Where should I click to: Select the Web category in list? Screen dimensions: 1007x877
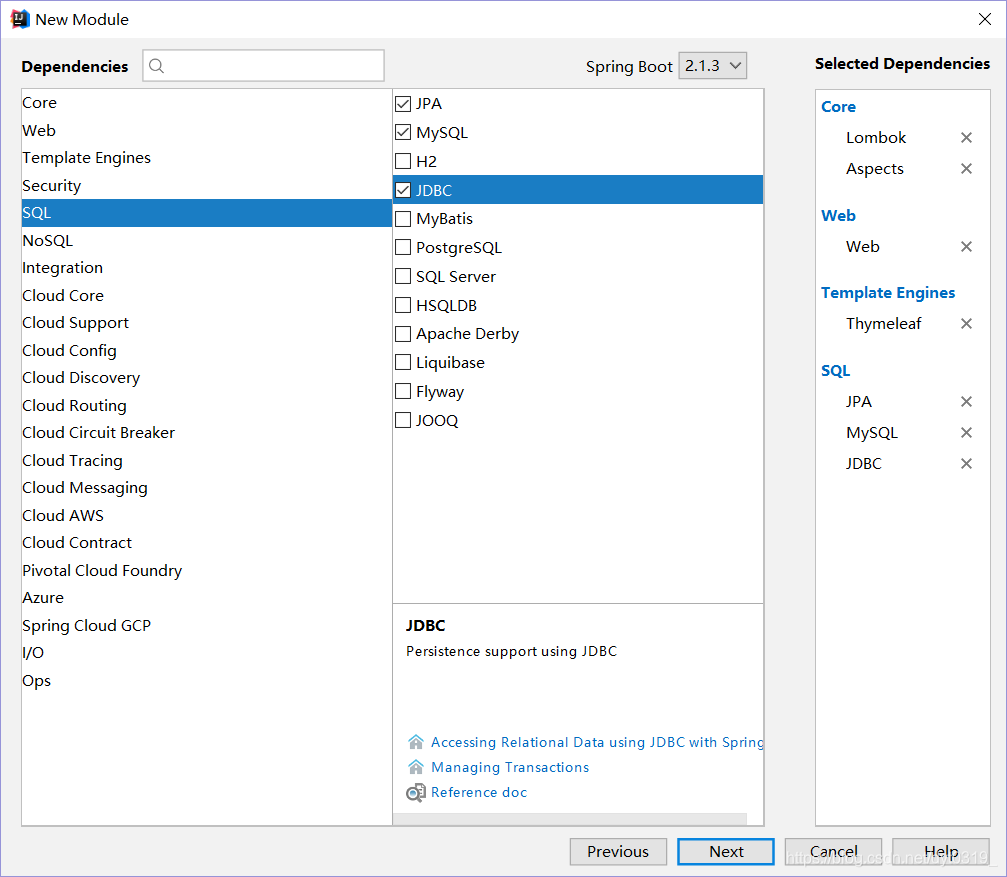point(206,130)
